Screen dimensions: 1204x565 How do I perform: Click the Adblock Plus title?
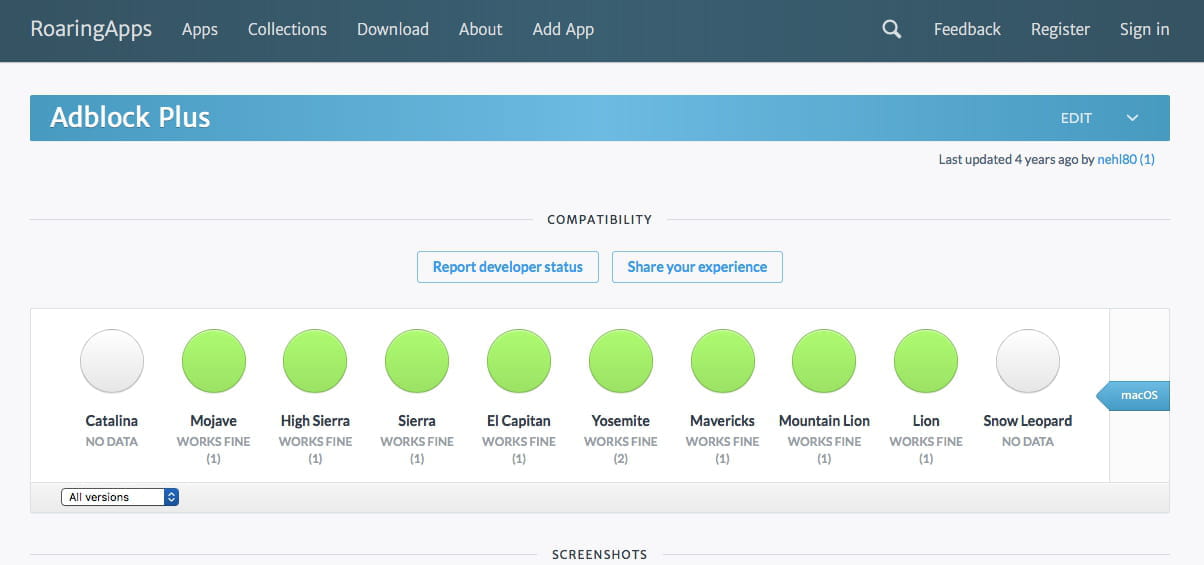click(130, 117)
